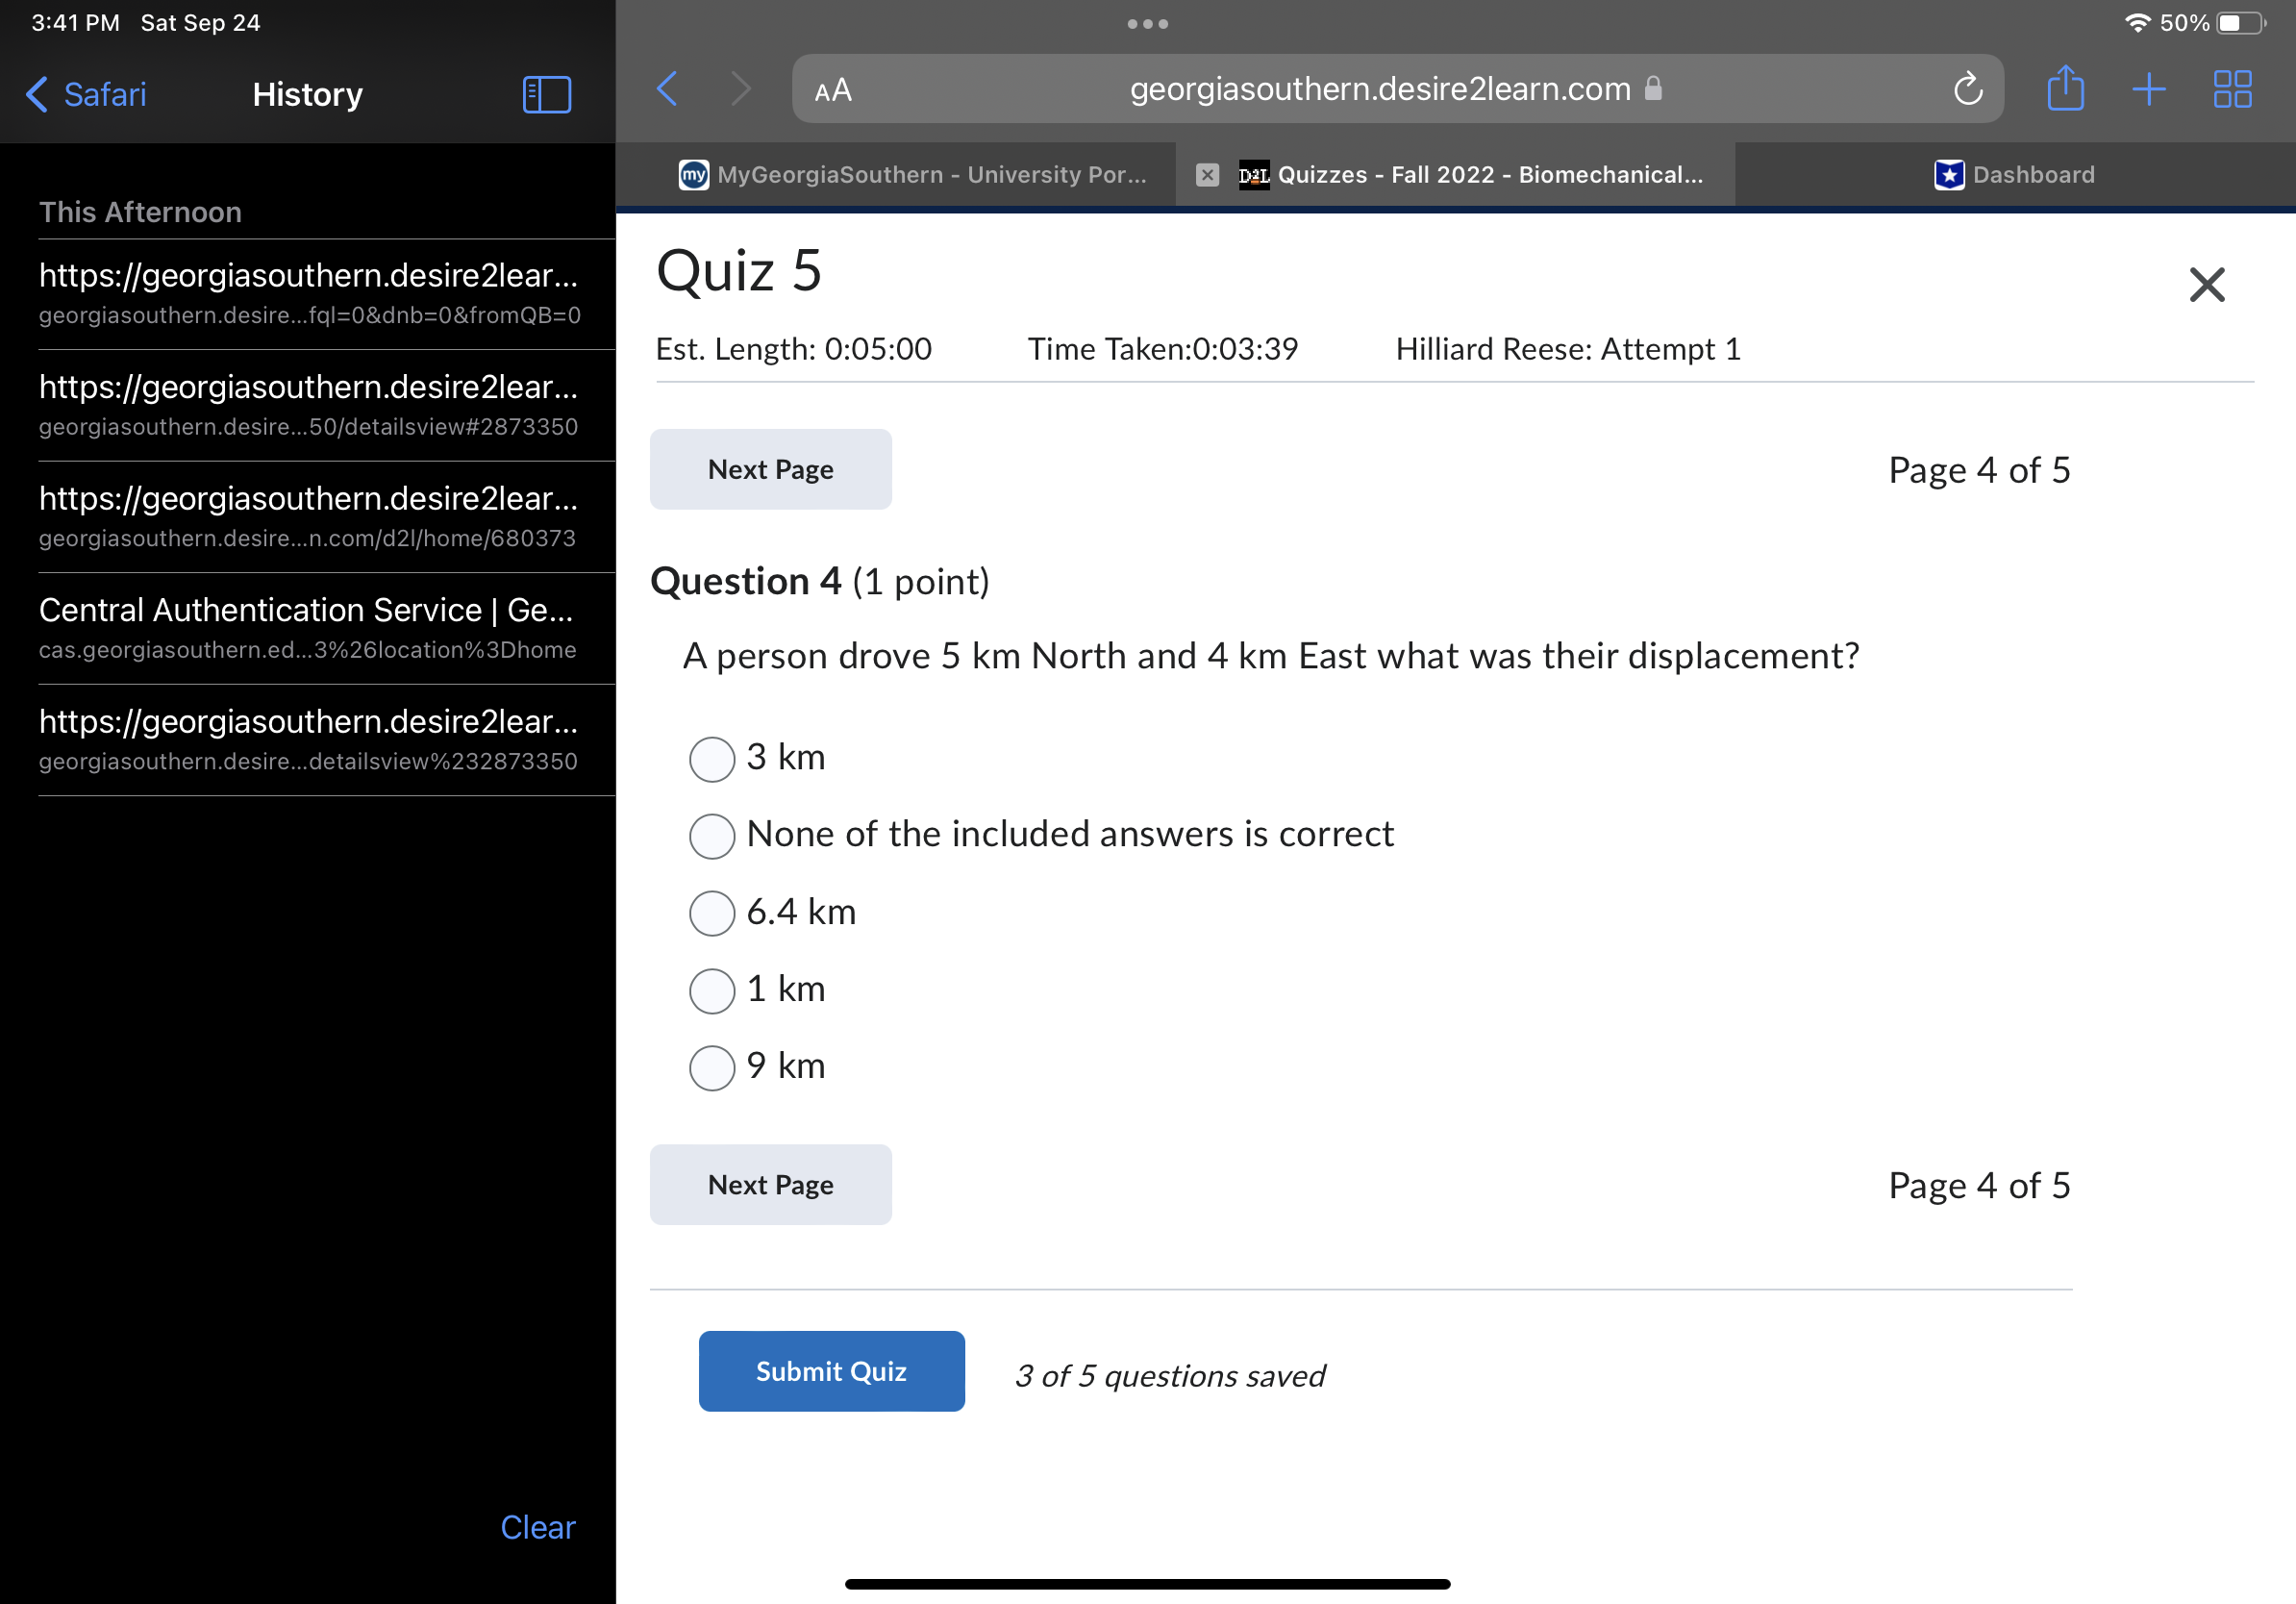Tap the Safari back navigation arrow
Screen dimensions: 2296x1604
(667, 89)
